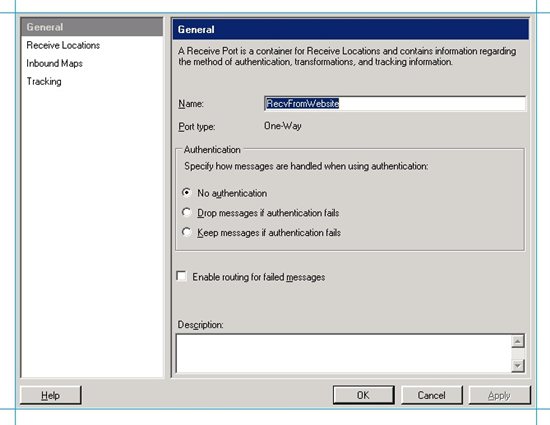This screenshot has width=550, height=425.
Task: Click the Cancel button
Action: [431, 395]
